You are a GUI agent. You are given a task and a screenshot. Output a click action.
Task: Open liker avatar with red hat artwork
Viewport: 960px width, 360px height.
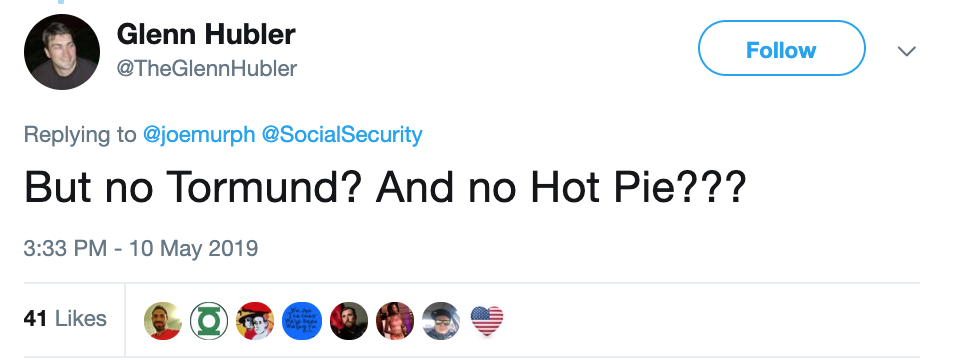[255, 321]
